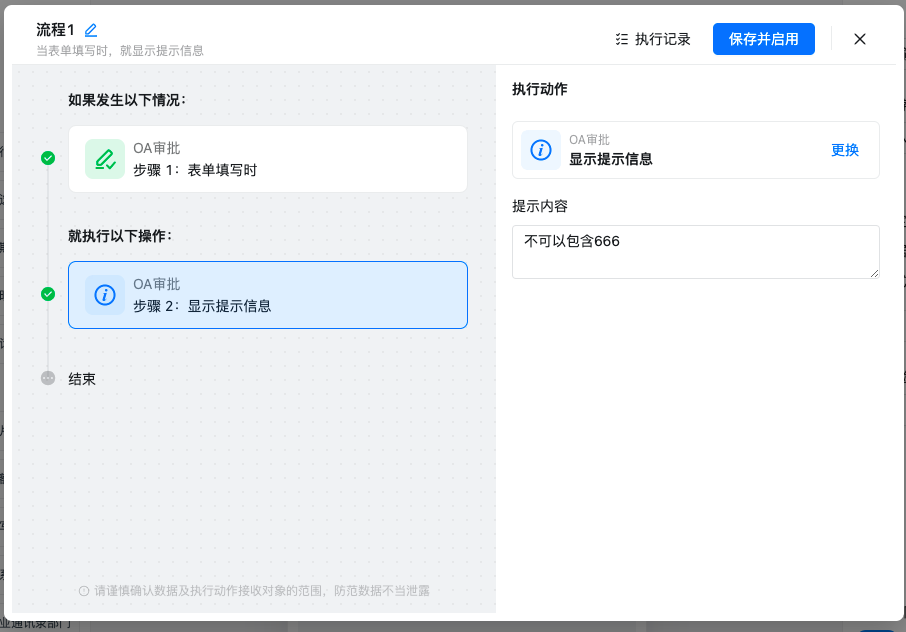Click the 显示提示信息 action name on right
The image size is (906, 632).
tap(611, 158)
